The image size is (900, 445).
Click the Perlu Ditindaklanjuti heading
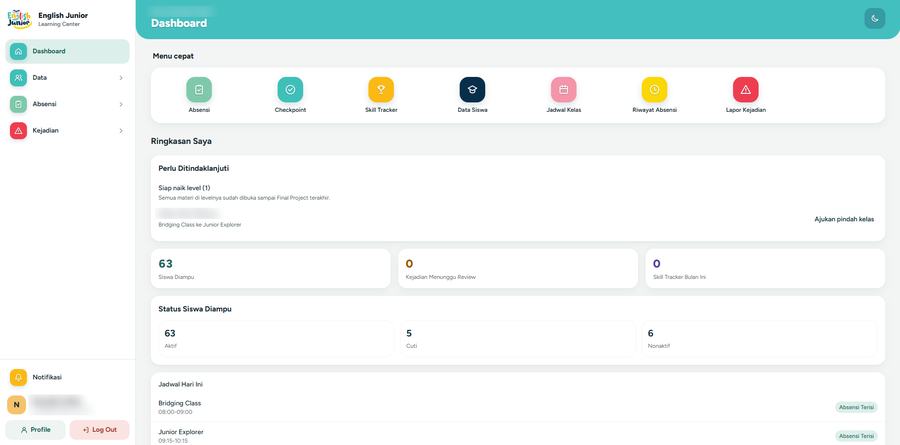click(194, 169)
